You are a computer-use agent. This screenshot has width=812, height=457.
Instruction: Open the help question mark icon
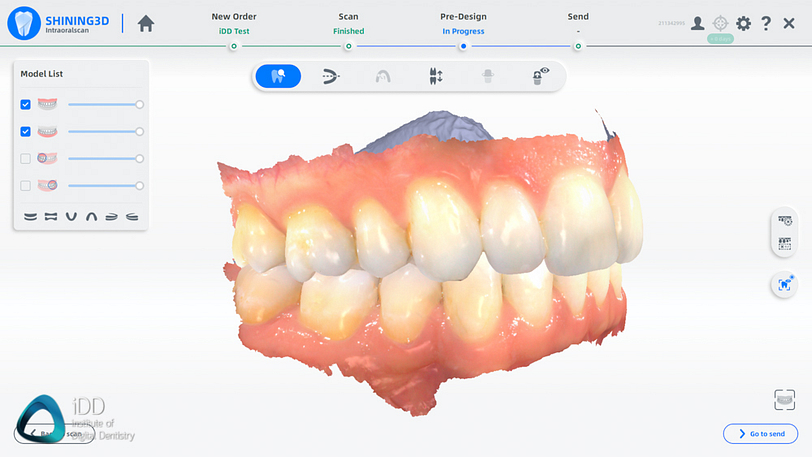766,23
